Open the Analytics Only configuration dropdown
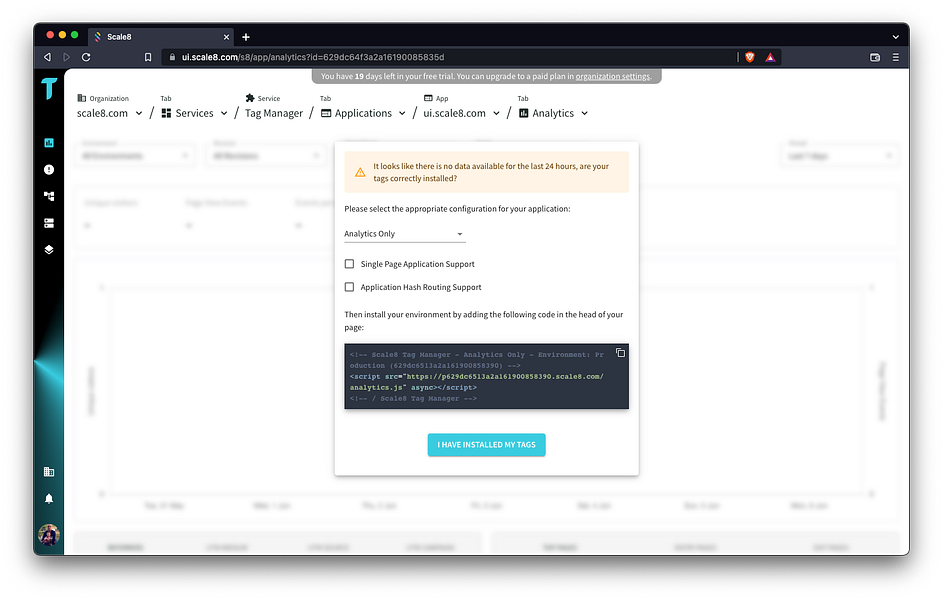The width and height of the screenshot is (943, 600). coord(405,234)
